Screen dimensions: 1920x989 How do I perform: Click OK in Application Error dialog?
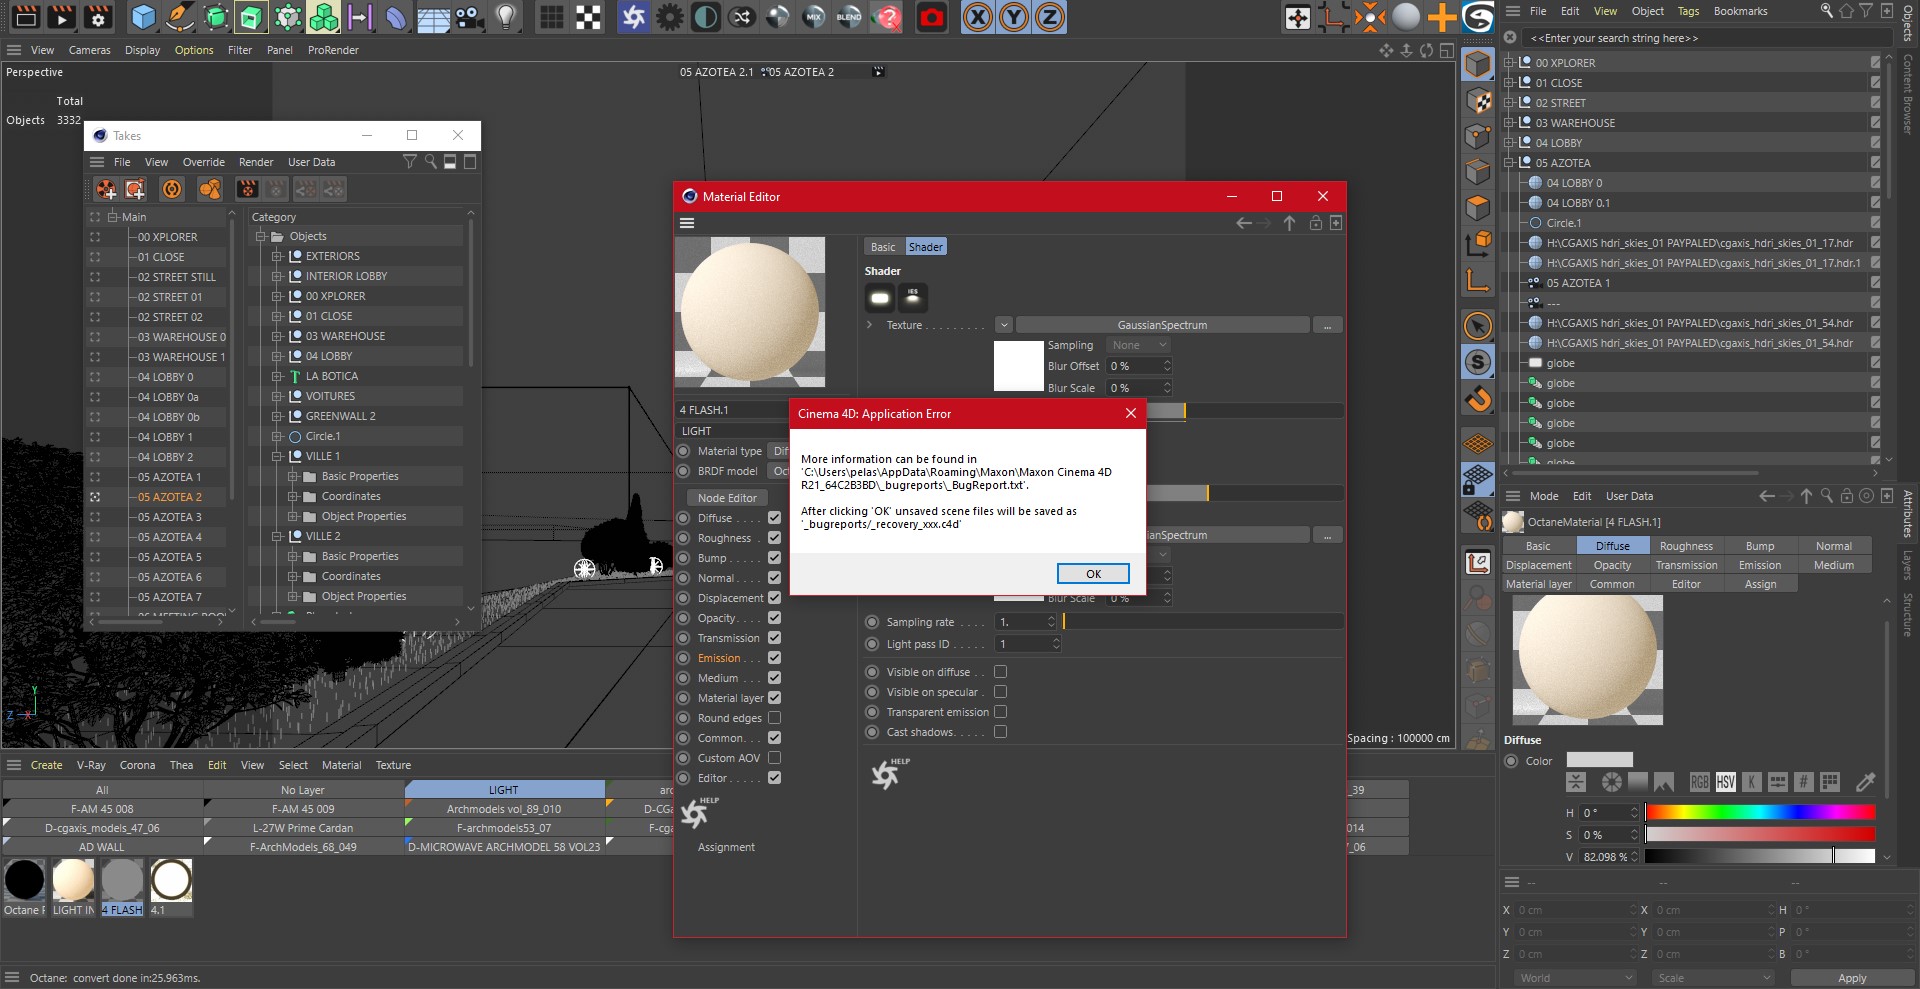[x=1093, y=574]
